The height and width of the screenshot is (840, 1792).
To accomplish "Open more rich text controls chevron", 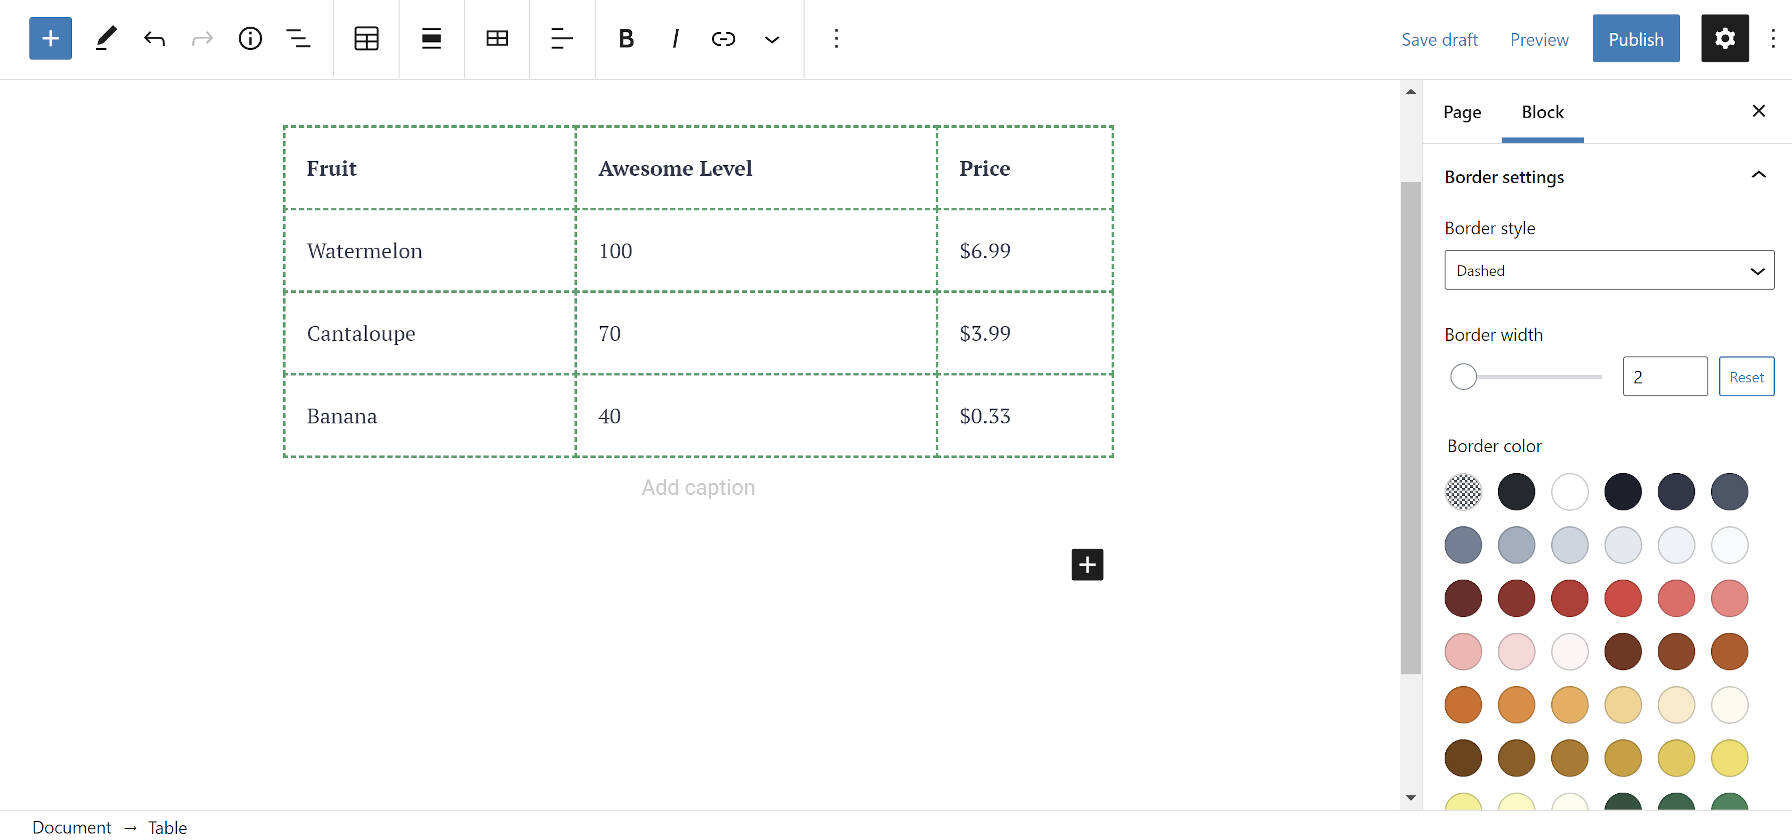I will [x=772, y=39].
